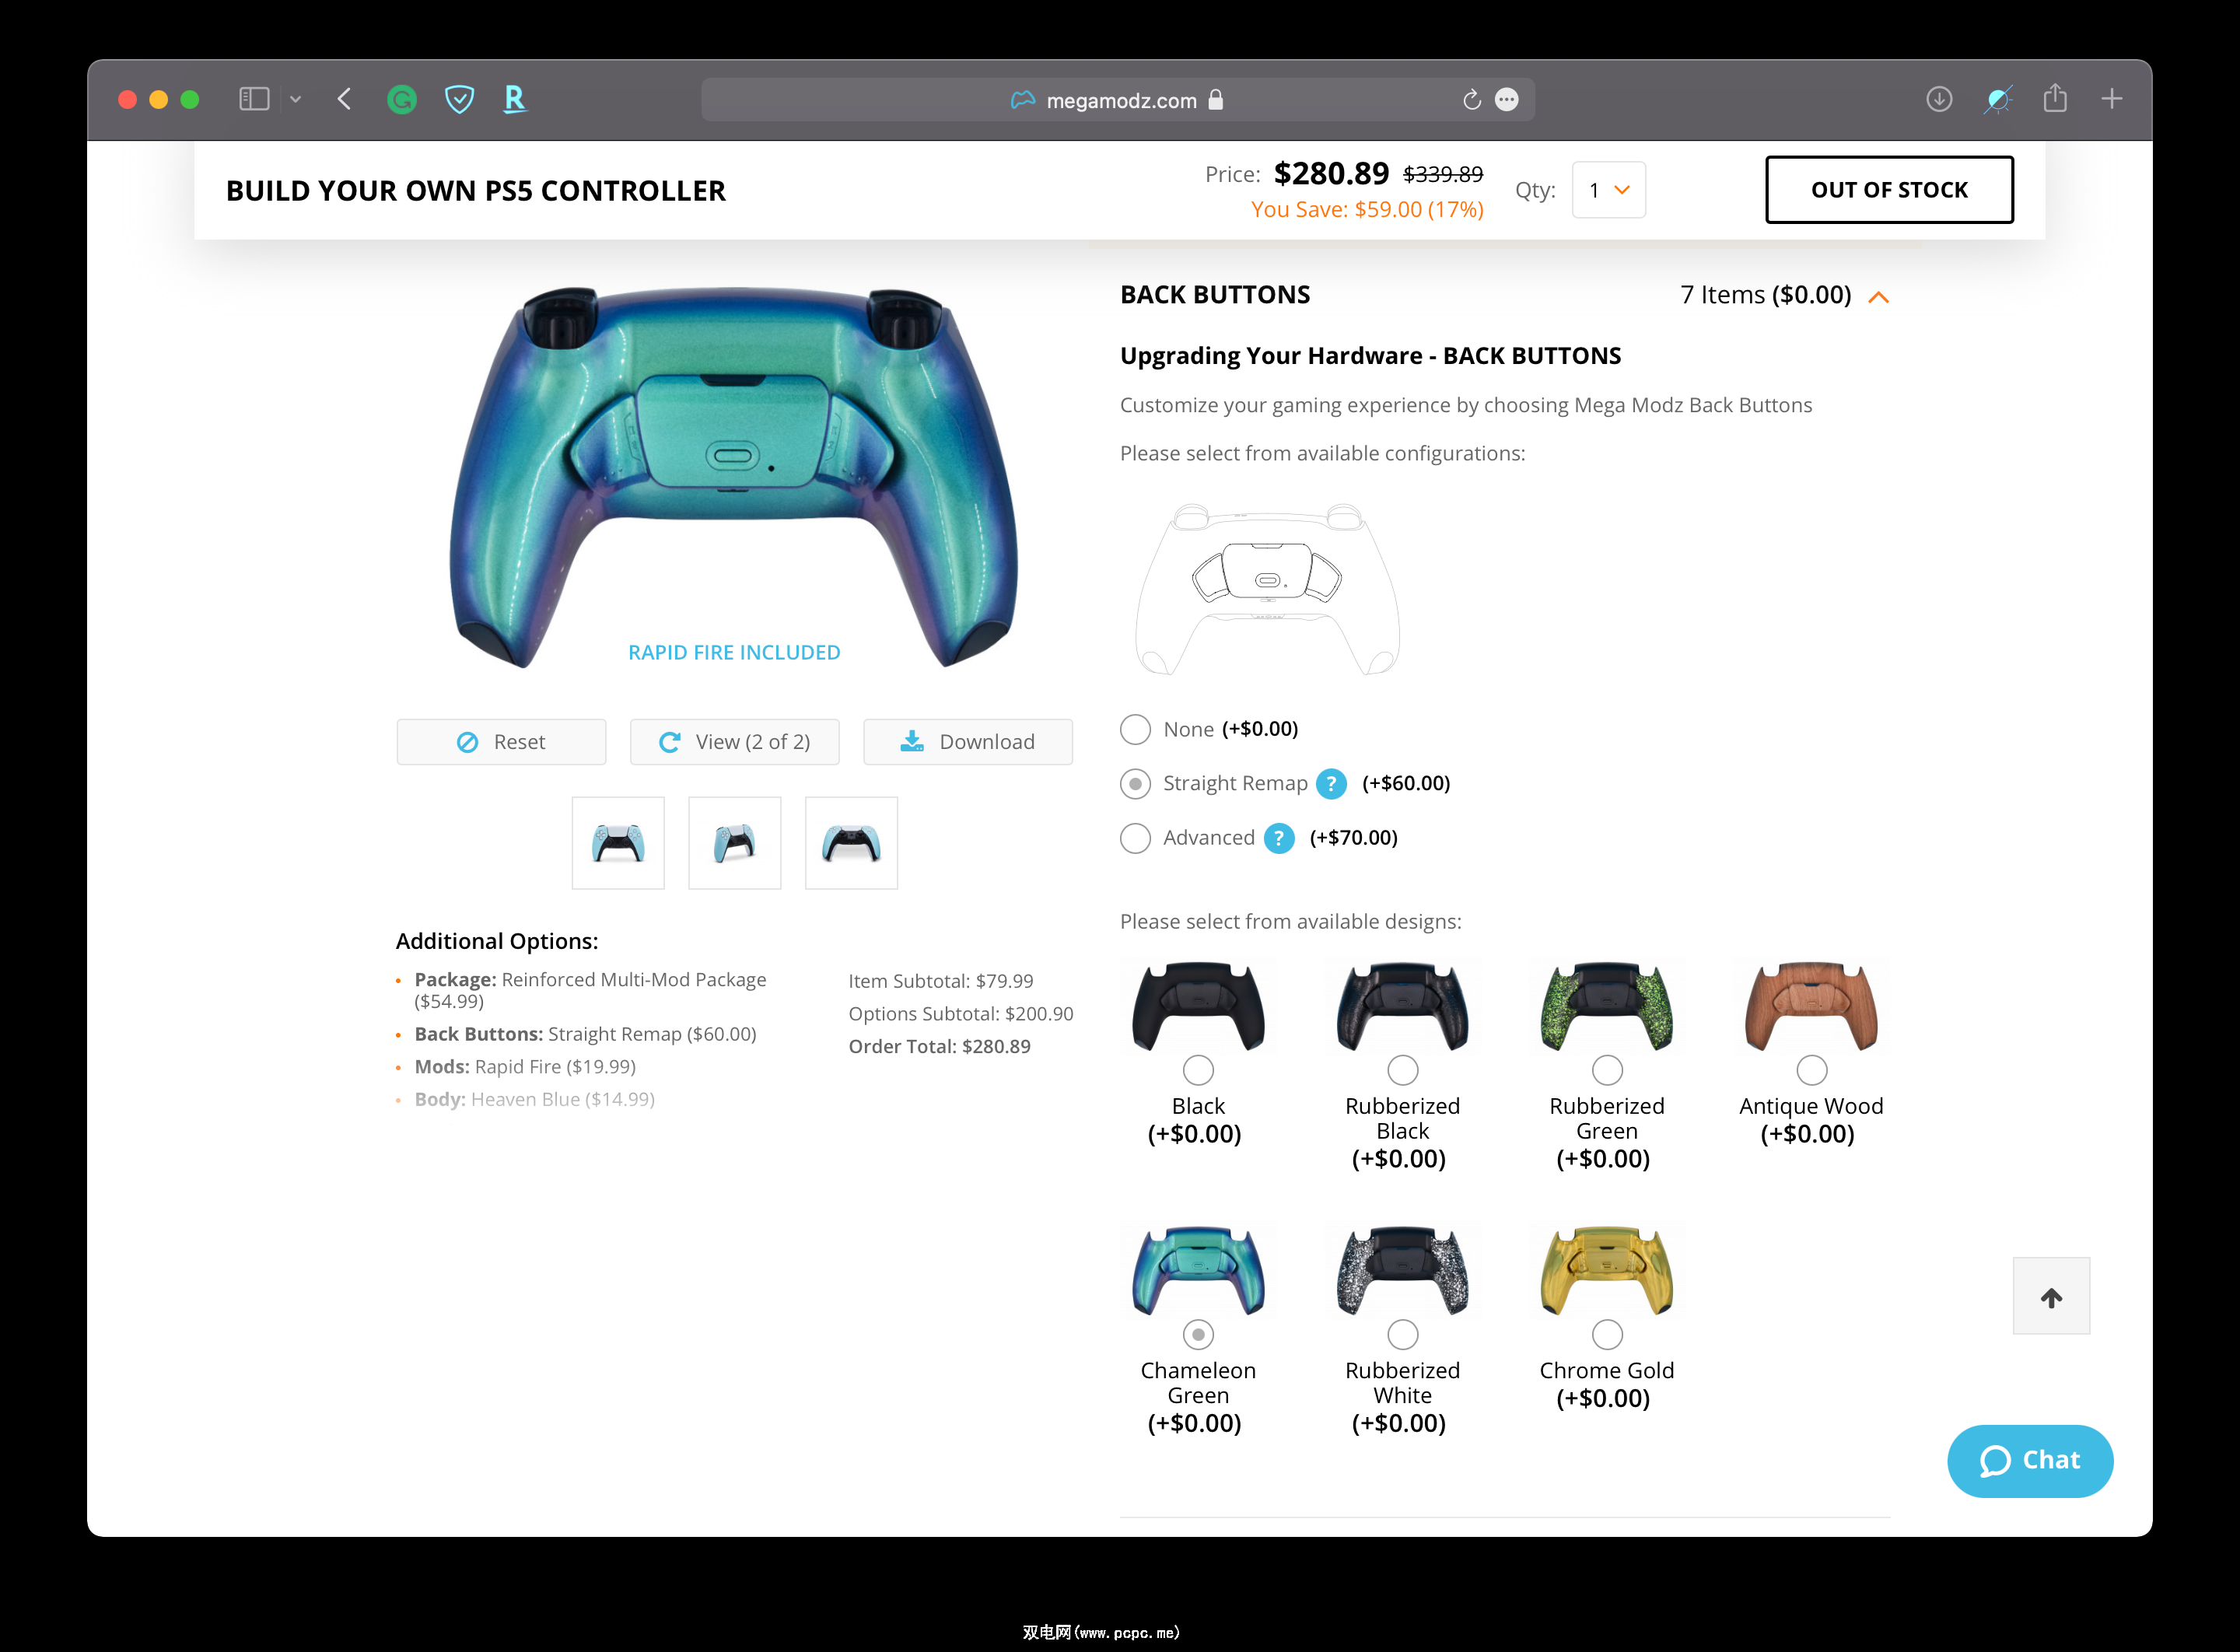The height and width of the screenshot is (1652, 2240).
Task: Select the None back buttons option
Action: click(x=1135, y=729)
